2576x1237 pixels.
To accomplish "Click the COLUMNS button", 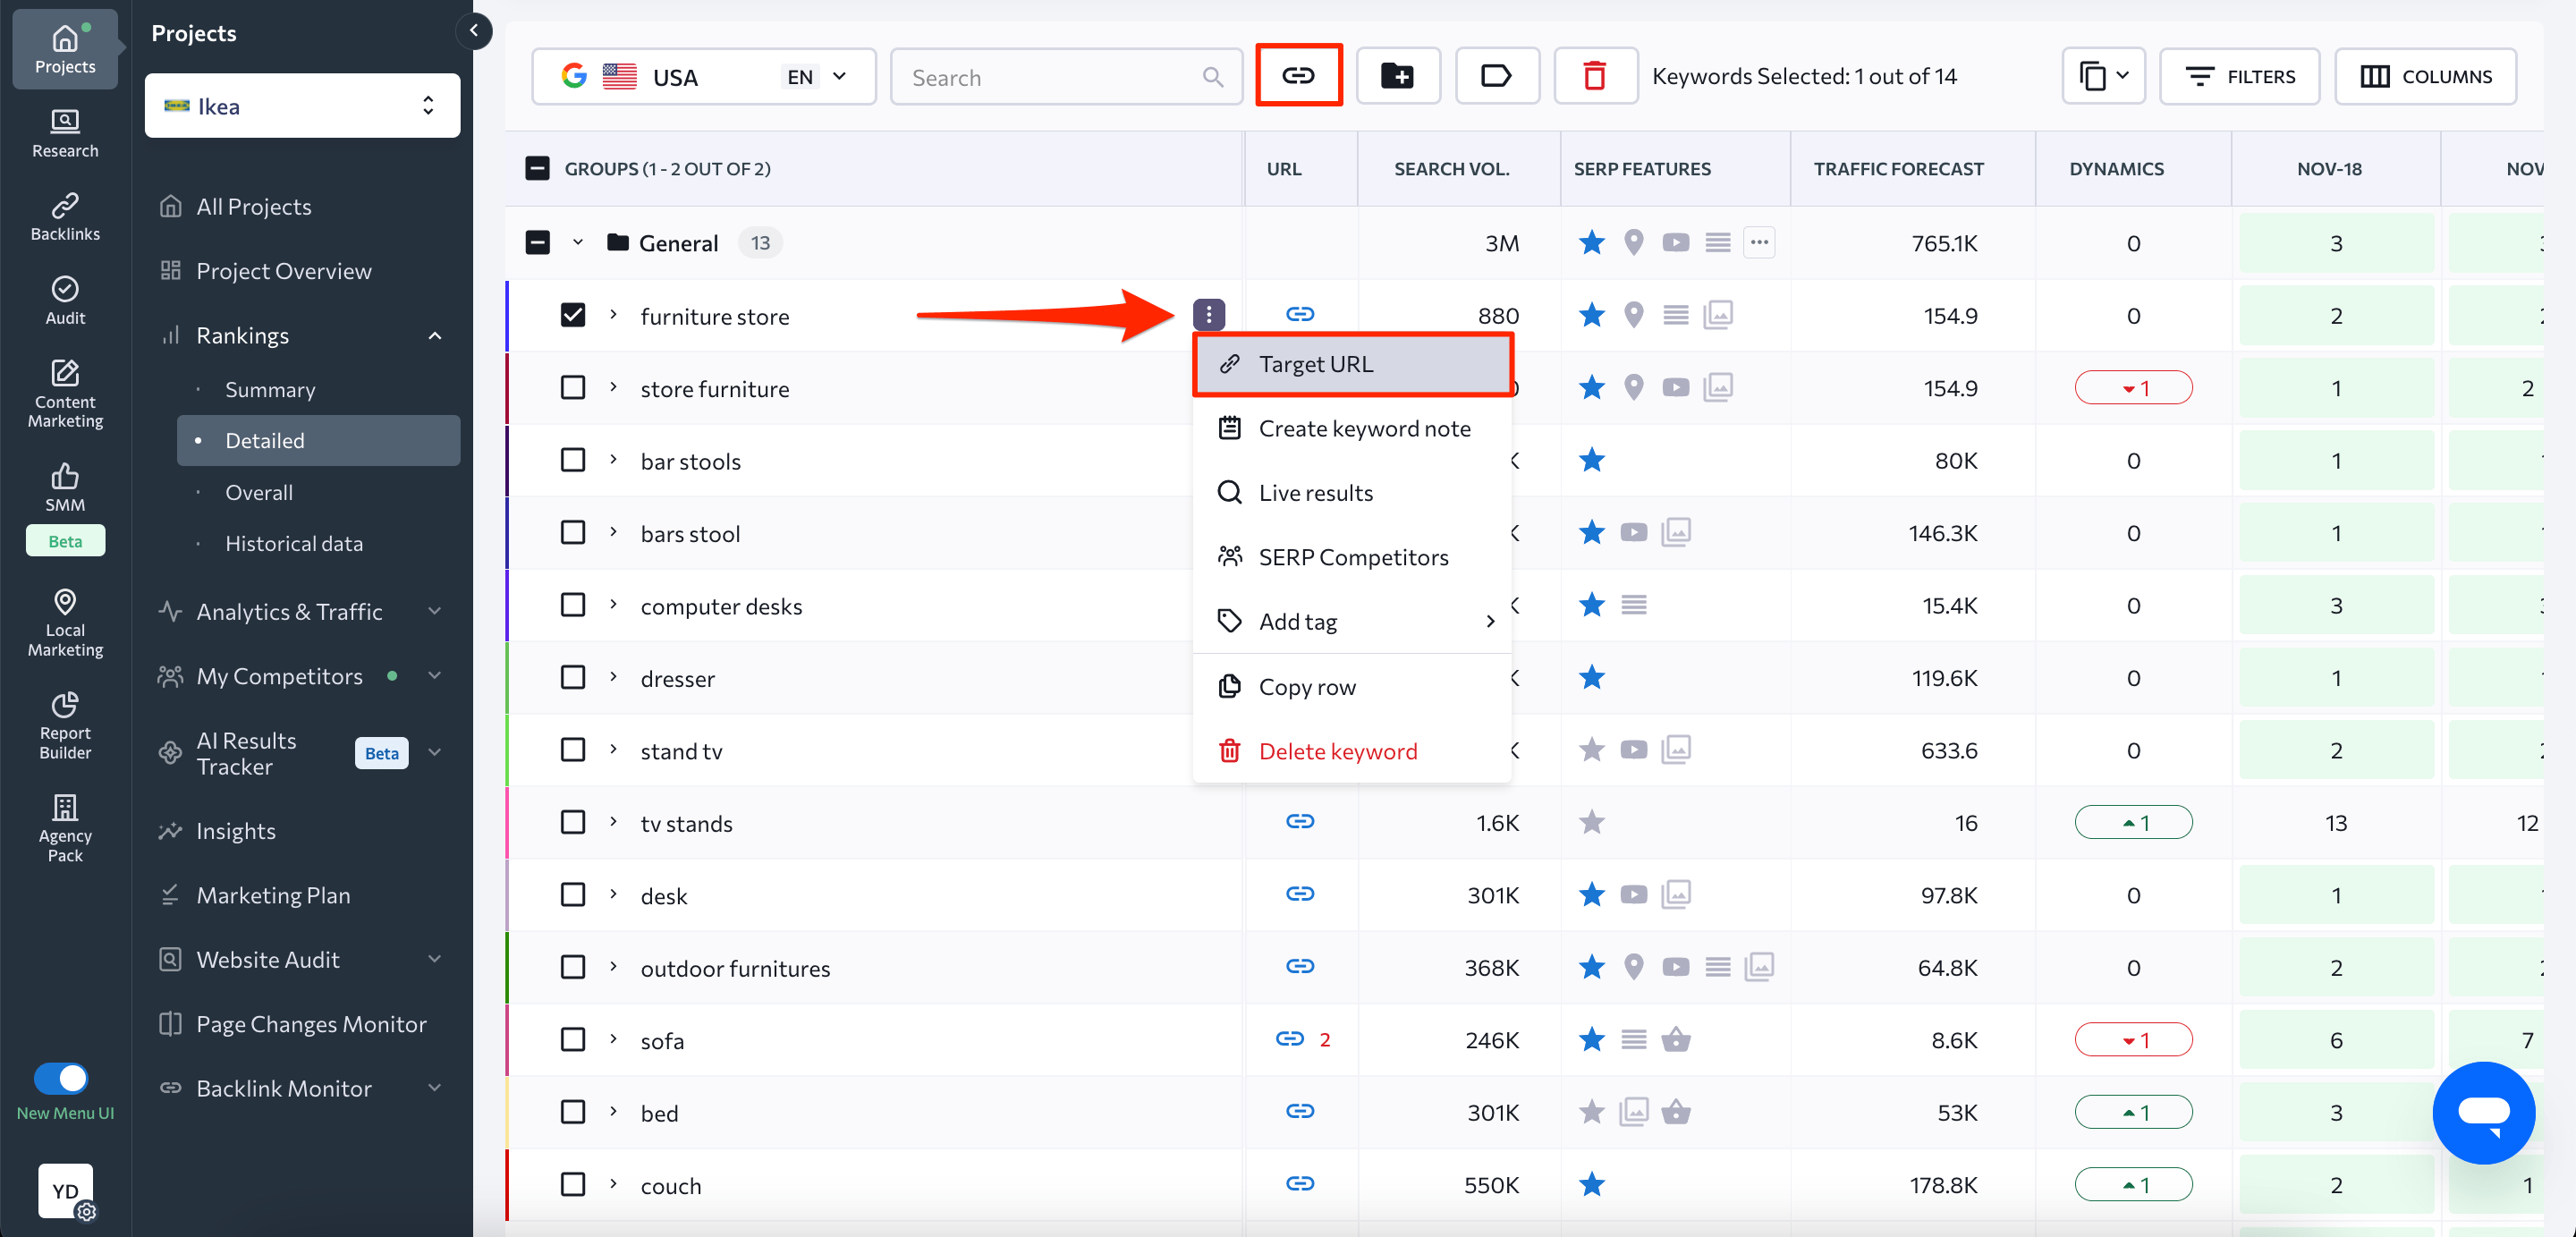I will 2426,76.
